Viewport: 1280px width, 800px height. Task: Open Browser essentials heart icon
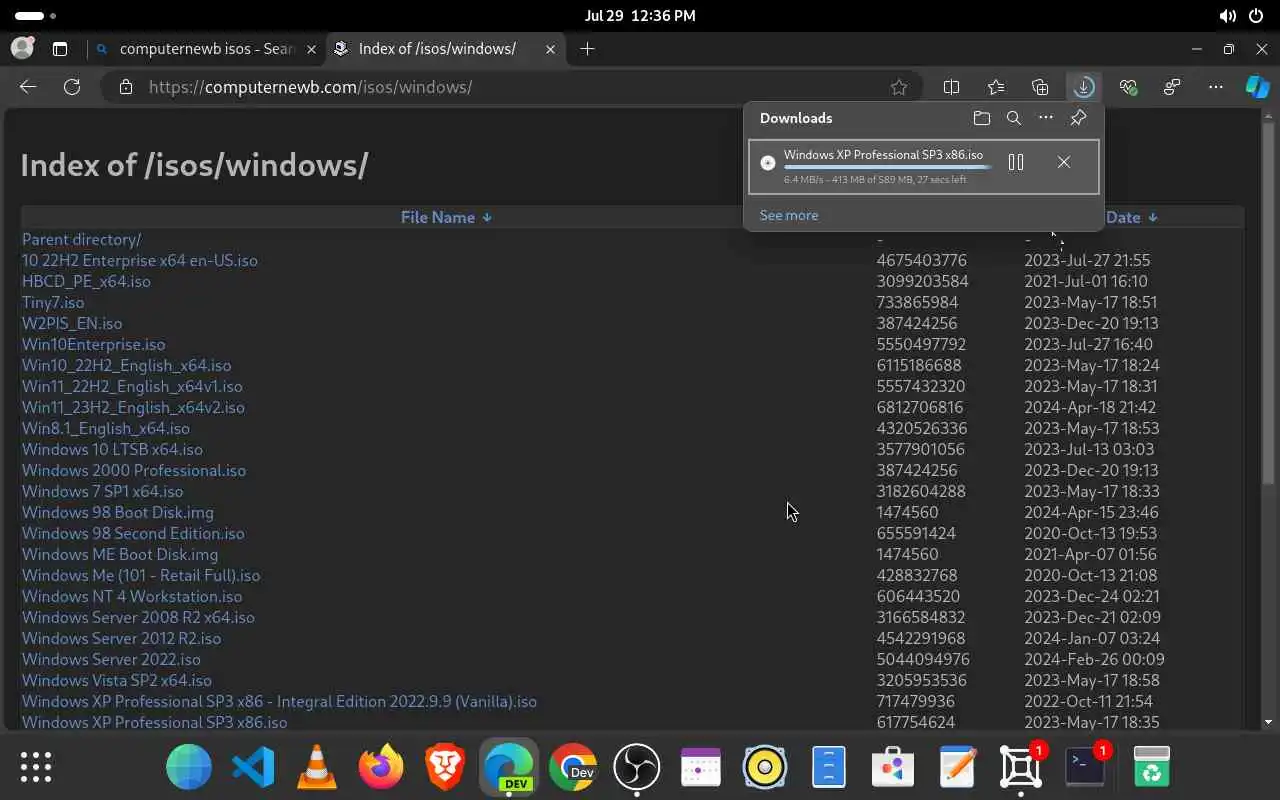[x=1128, y=87]
